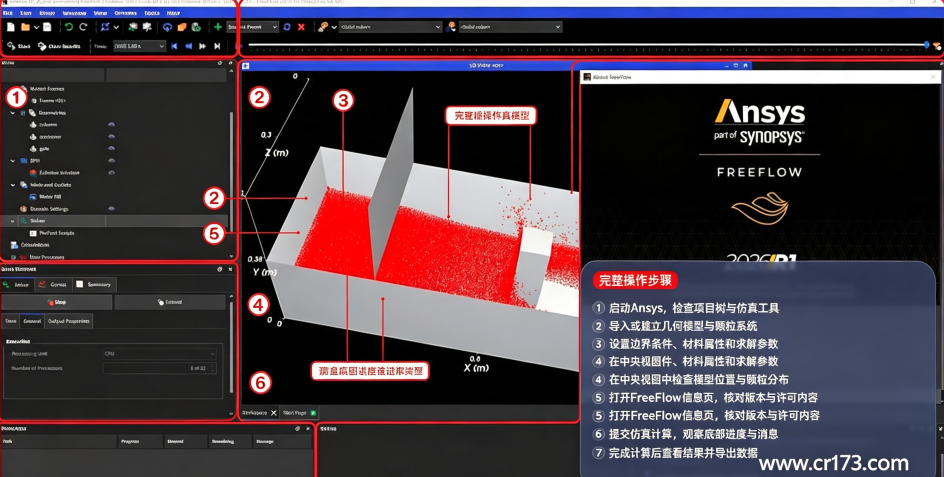Click the blue view icon beside redo
The width and height of the screenshot is (944, 477).
point(105,27)
